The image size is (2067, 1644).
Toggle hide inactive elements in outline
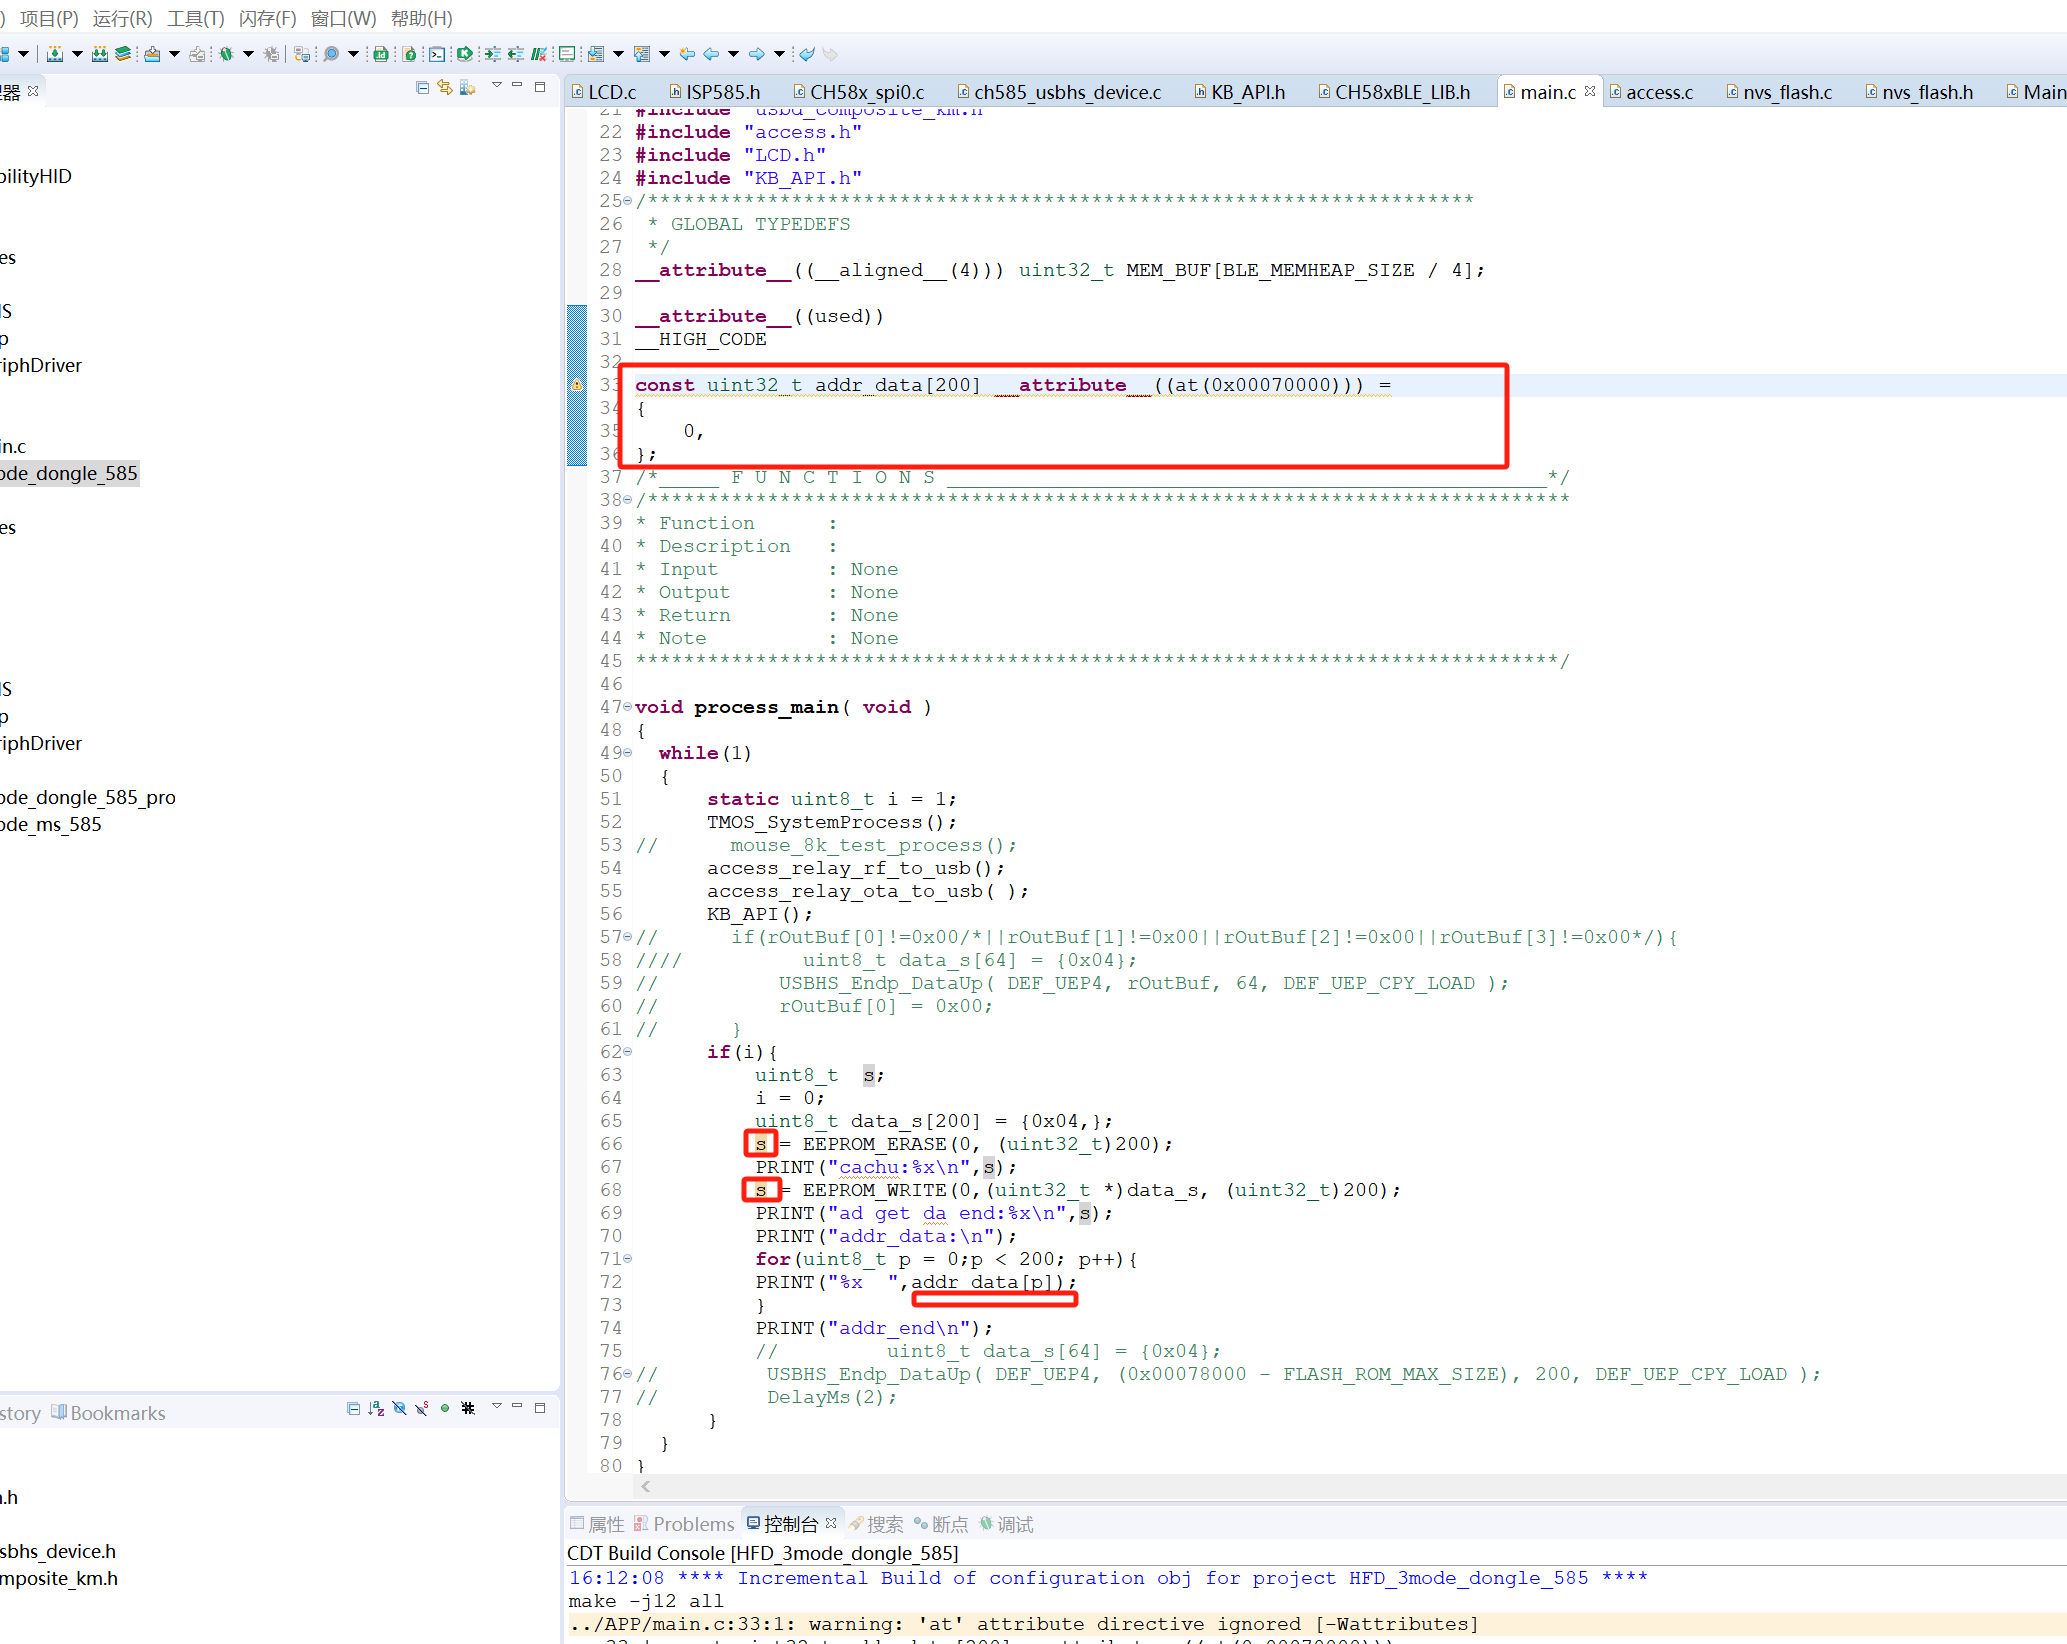click(468, 1408)
